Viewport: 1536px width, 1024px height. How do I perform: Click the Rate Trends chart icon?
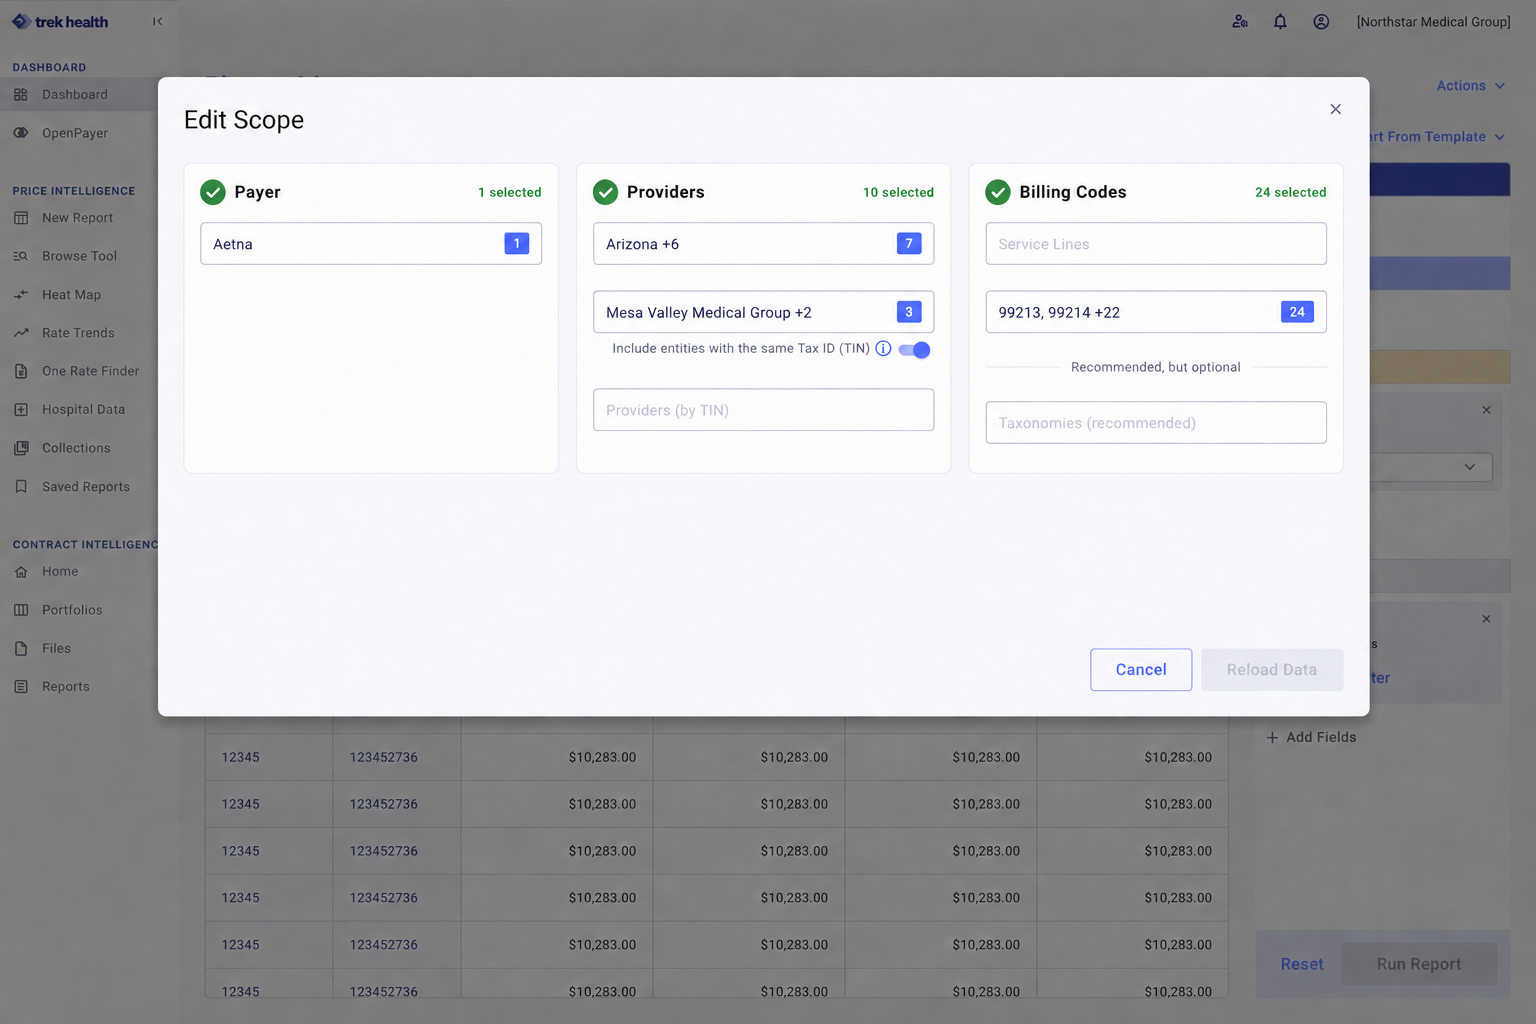(21, 333)
